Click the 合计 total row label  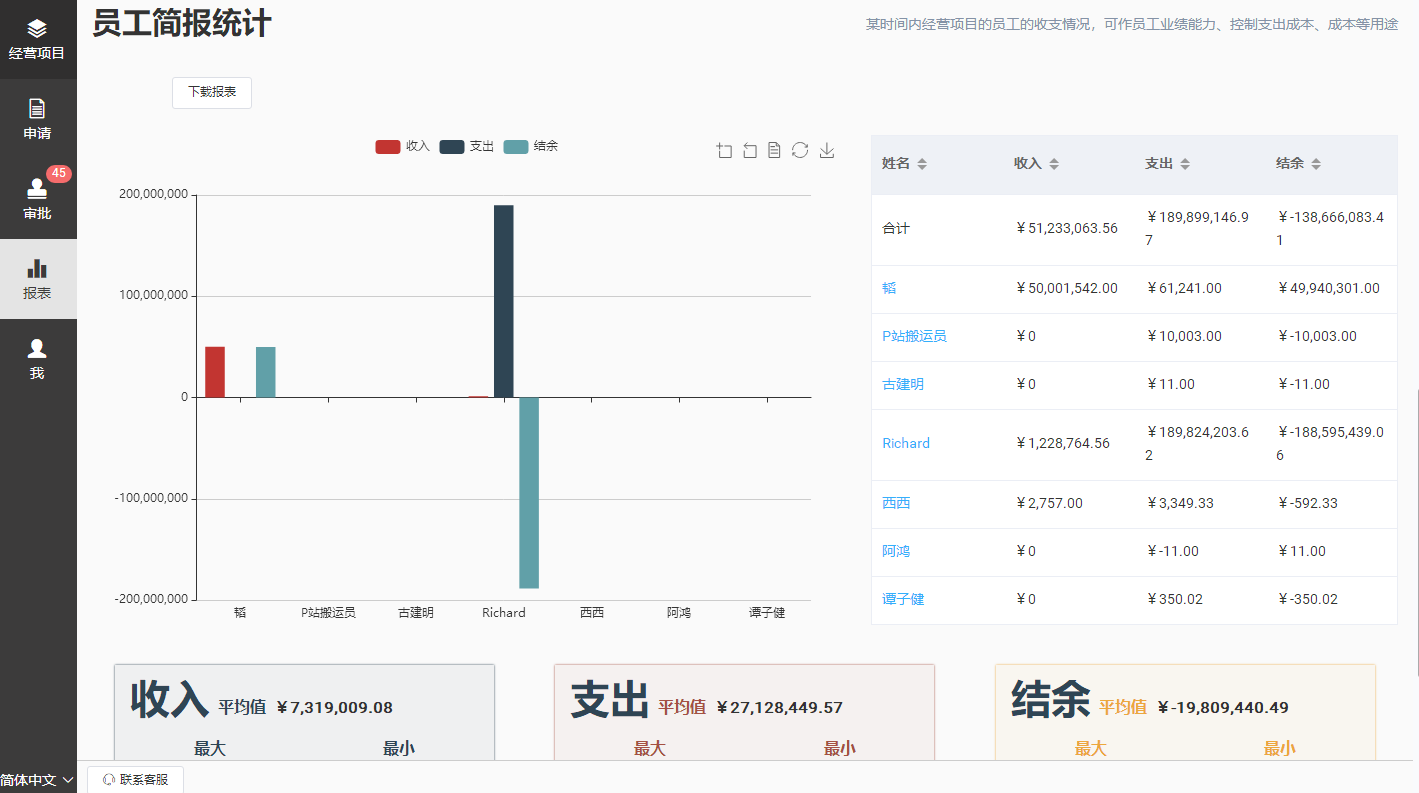[x=896, y=228]
